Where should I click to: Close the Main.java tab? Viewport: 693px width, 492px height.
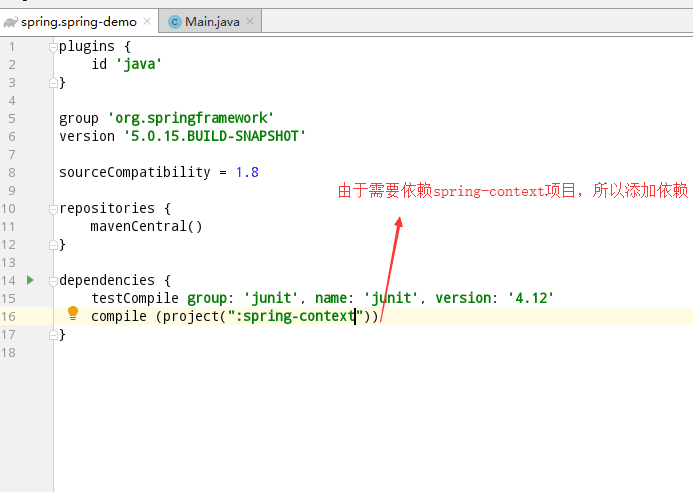click(250, 21)
